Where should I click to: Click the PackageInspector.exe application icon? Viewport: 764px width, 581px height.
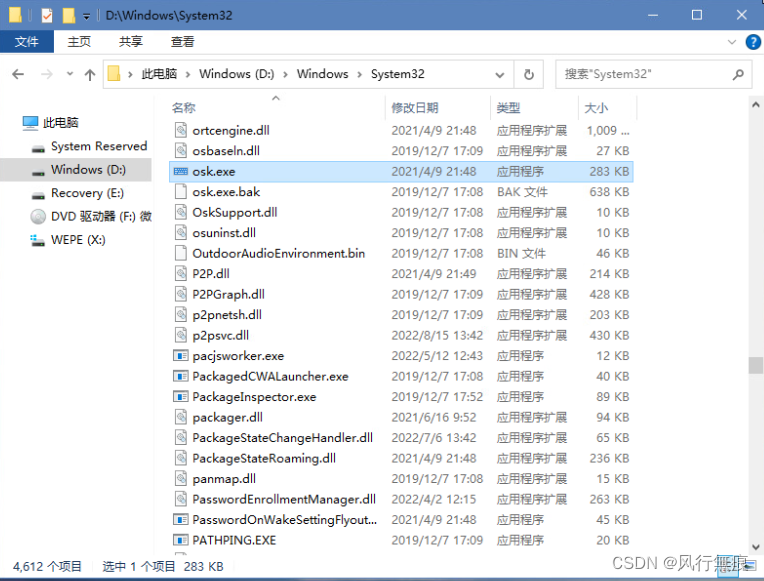(181, 397)
